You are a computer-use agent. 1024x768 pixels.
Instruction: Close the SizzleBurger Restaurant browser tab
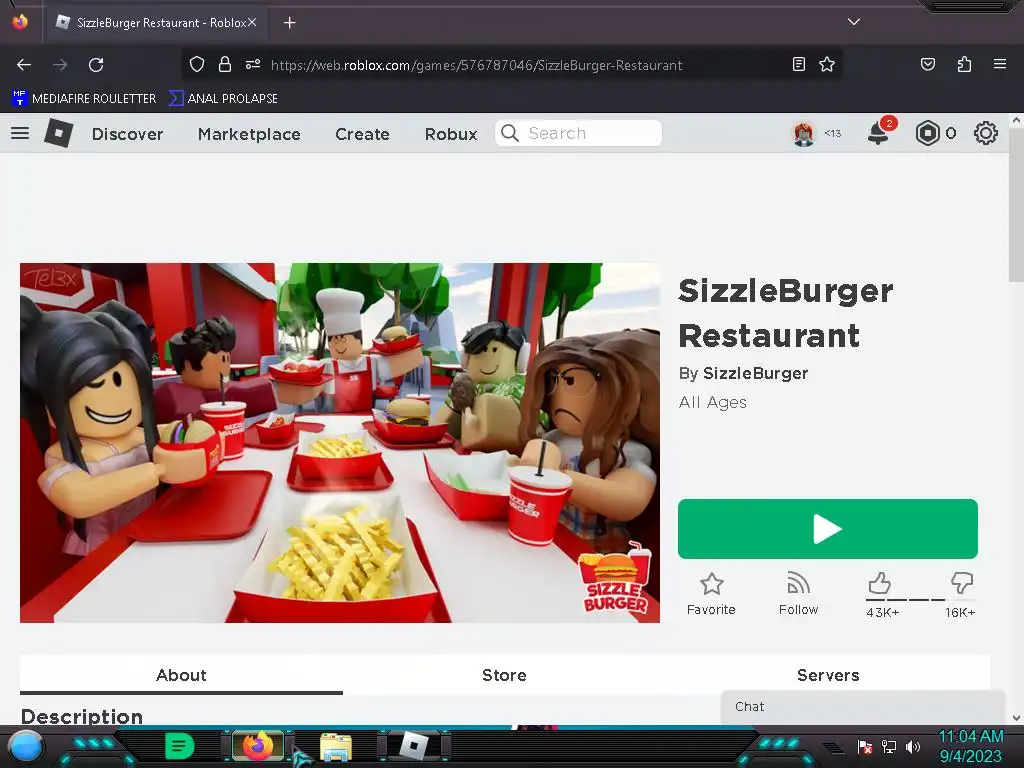[252, 22]
